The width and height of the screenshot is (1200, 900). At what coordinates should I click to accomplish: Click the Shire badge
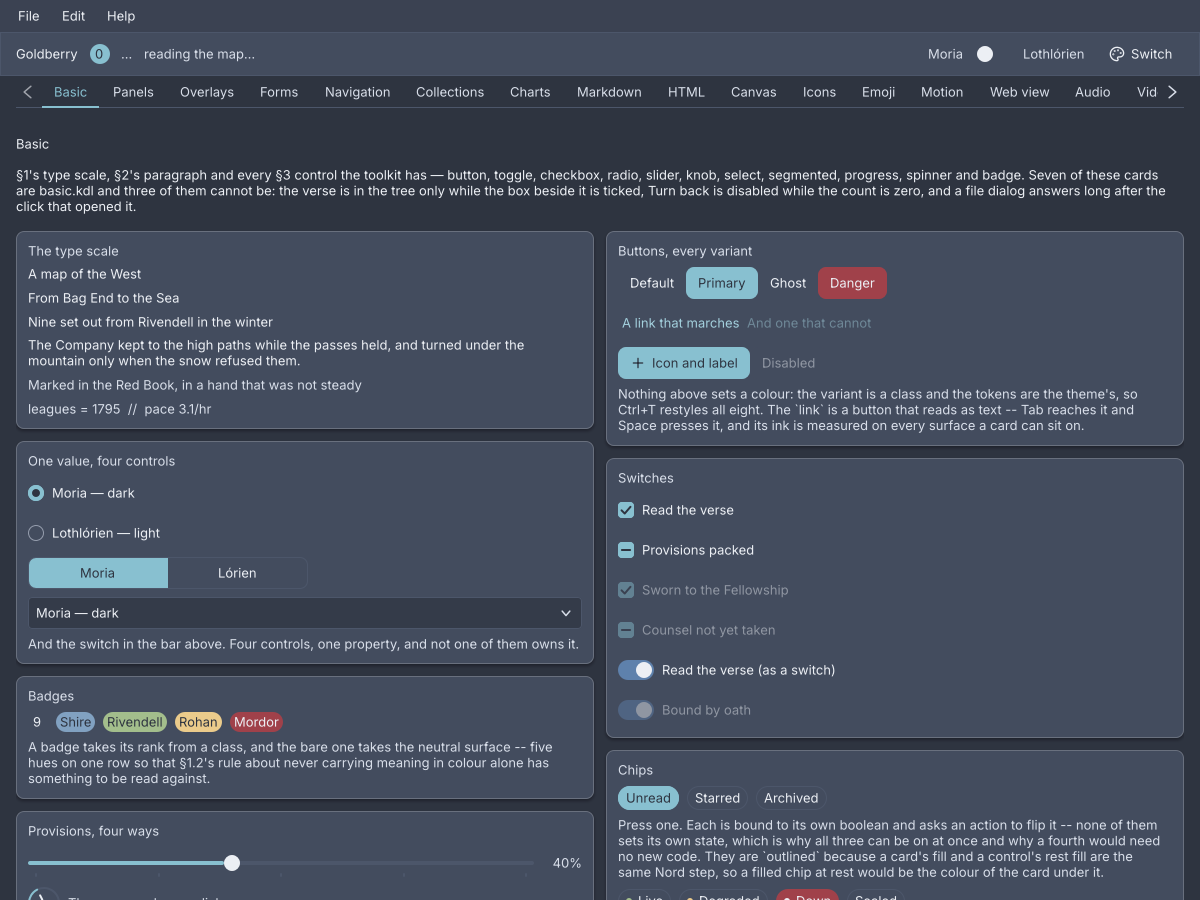[x=75, y=722]
